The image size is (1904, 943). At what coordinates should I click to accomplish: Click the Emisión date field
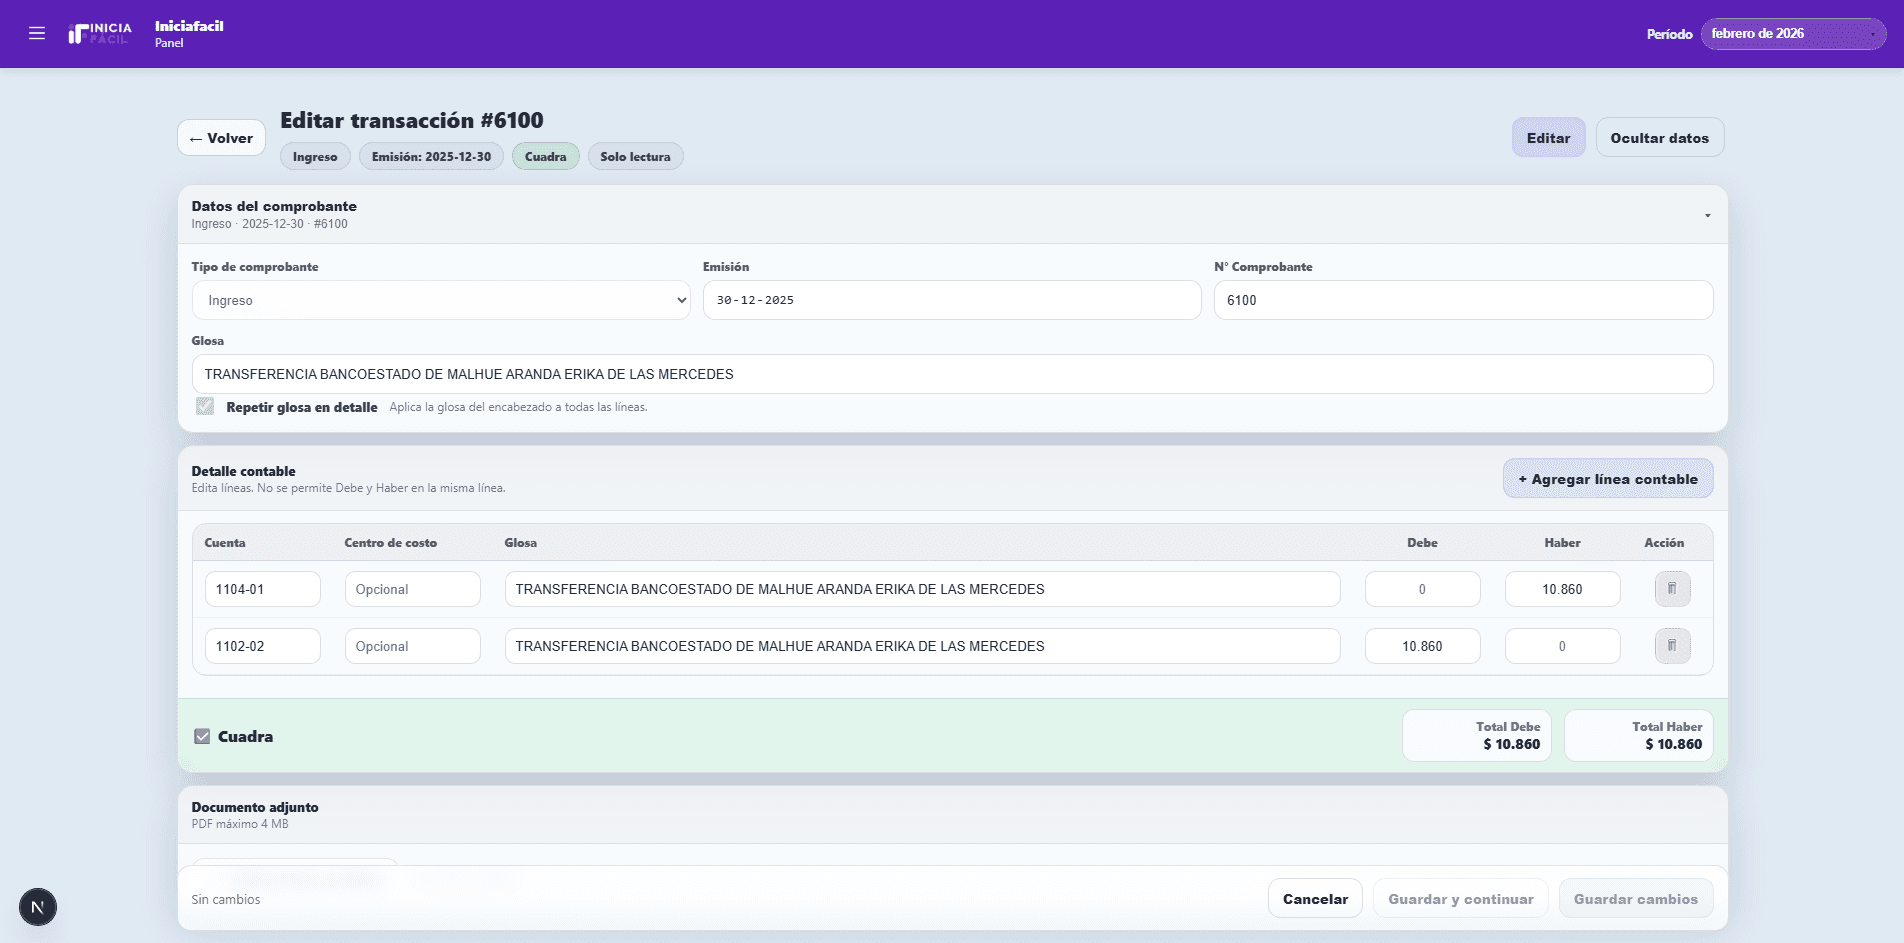(x=951, y=300)
